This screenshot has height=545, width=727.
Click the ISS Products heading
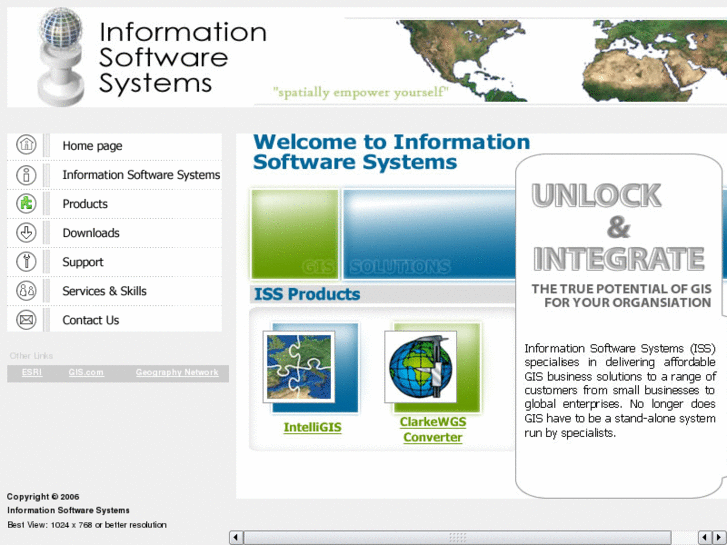[x=307, y=294]
